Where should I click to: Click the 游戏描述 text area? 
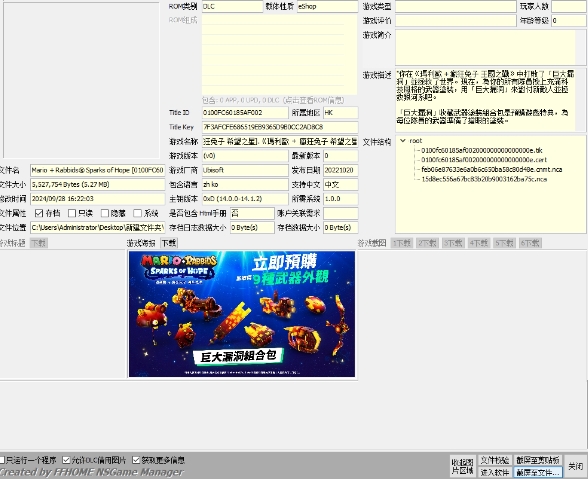(490, 100)
